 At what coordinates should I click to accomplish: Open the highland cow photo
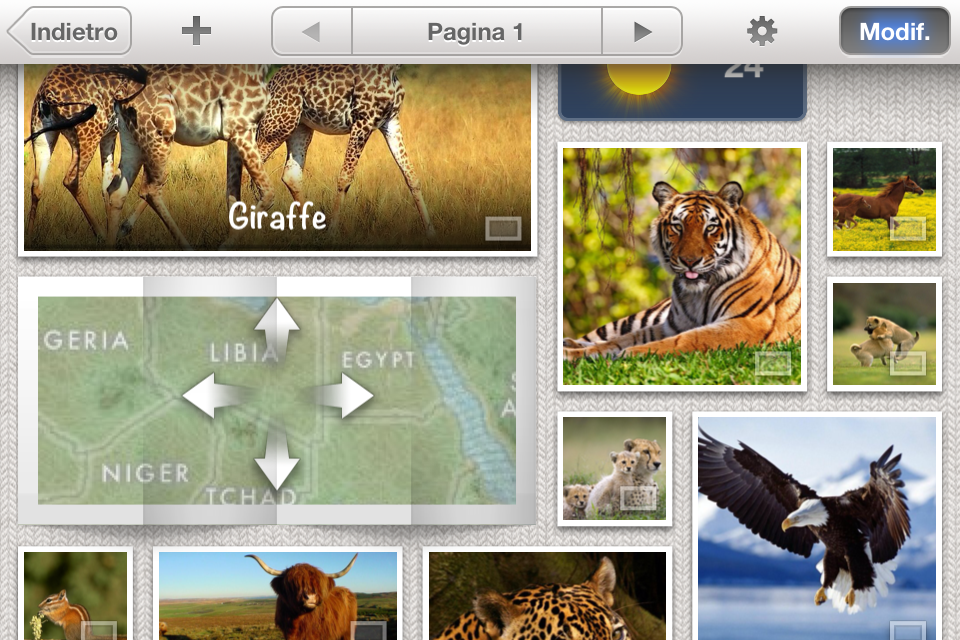tap(277, 595)
